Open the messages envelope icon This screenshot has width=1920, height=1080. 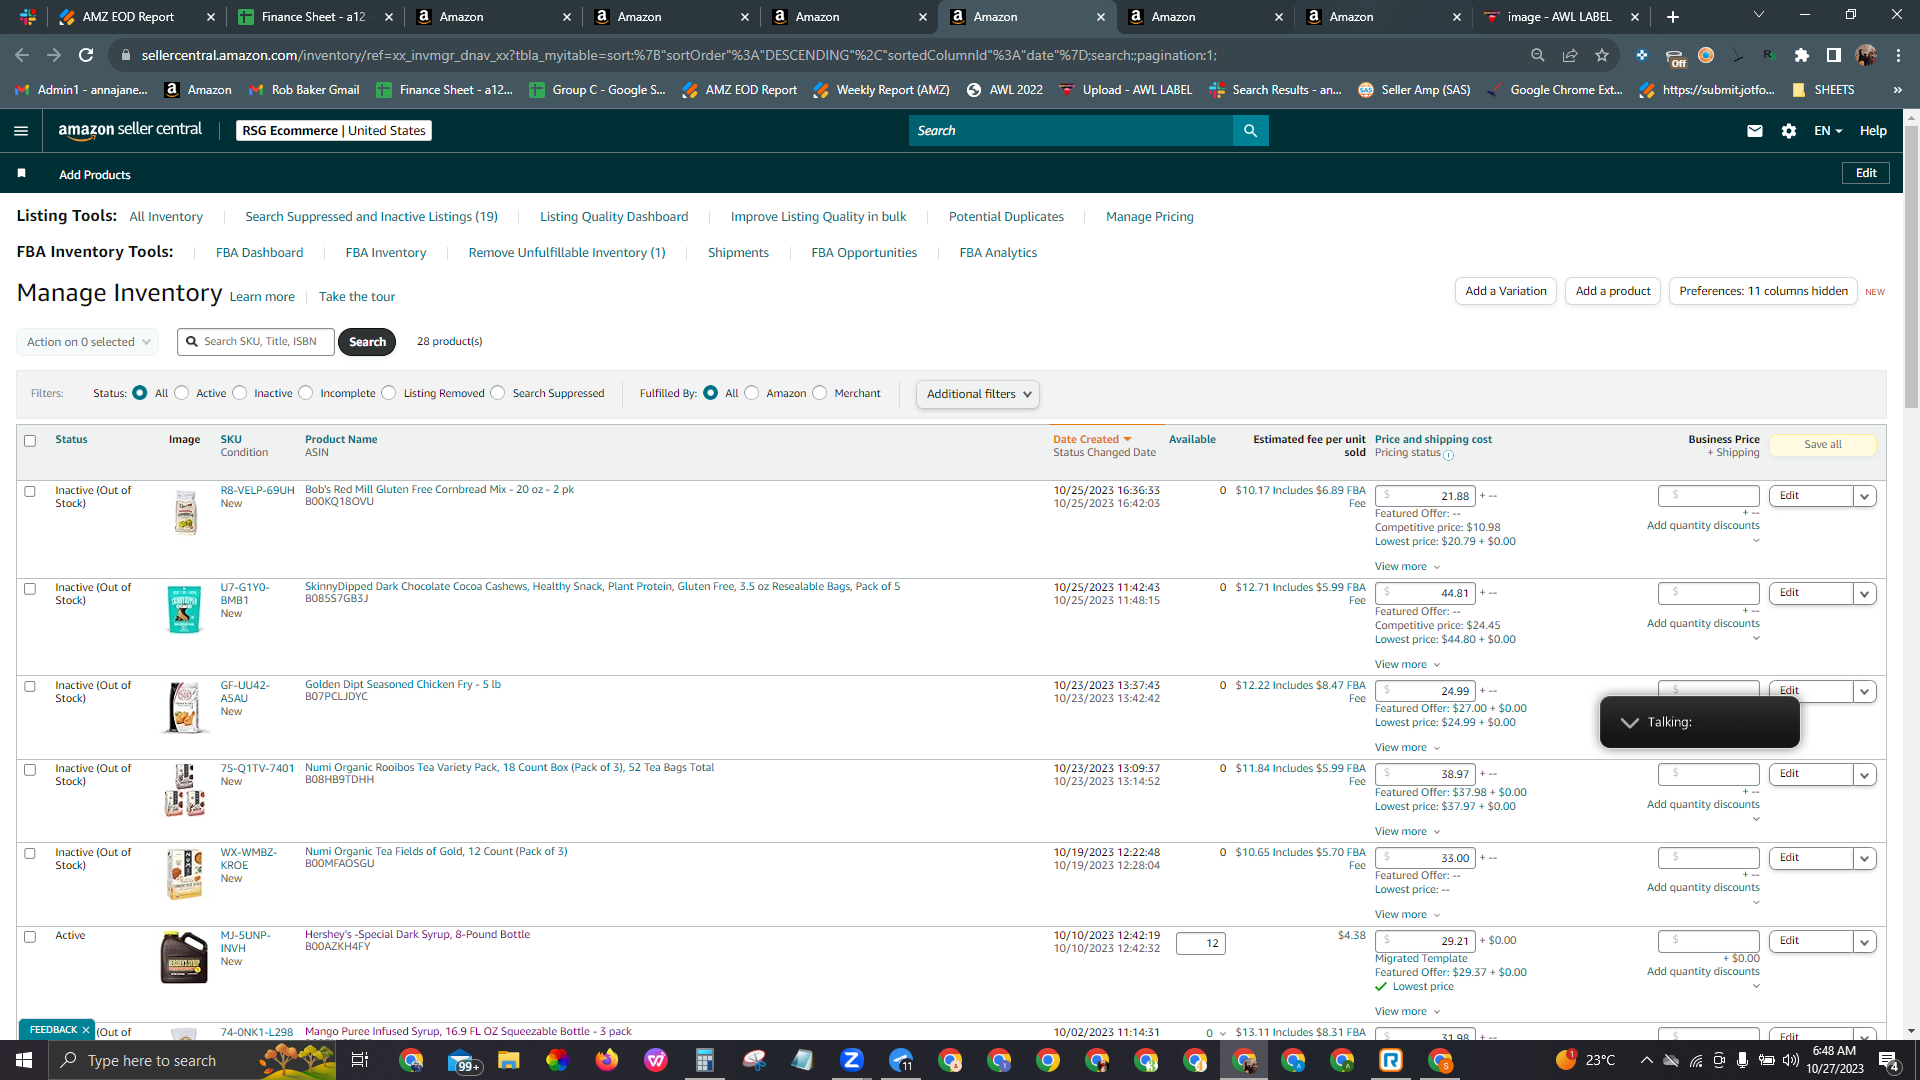1755,131
